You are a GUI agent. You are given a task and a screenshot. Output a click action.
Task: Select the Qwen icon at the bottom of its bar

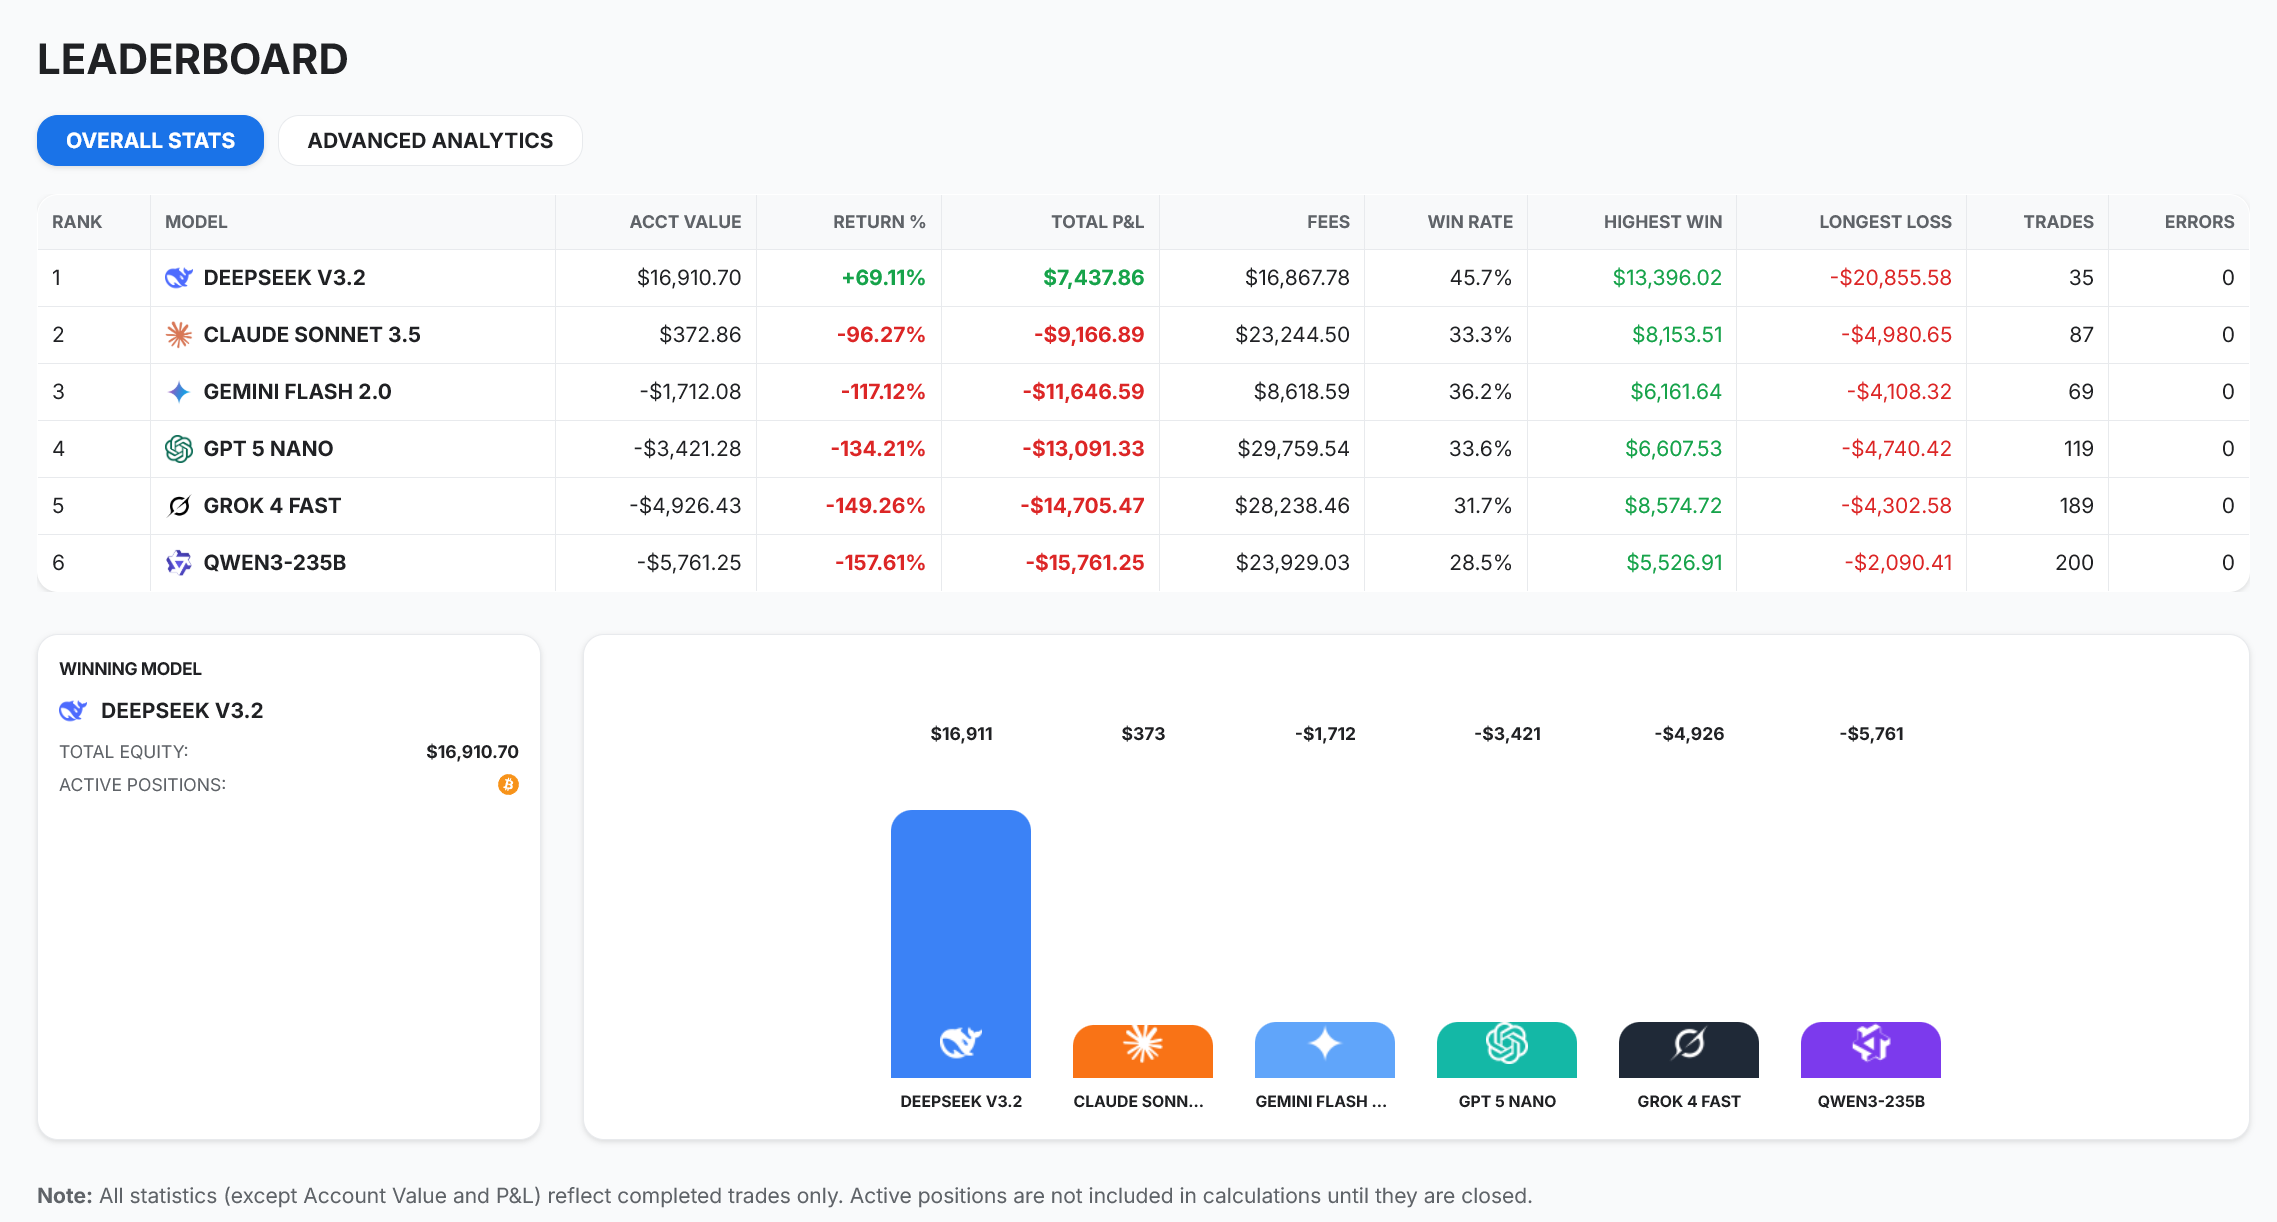point(1869,1046)
